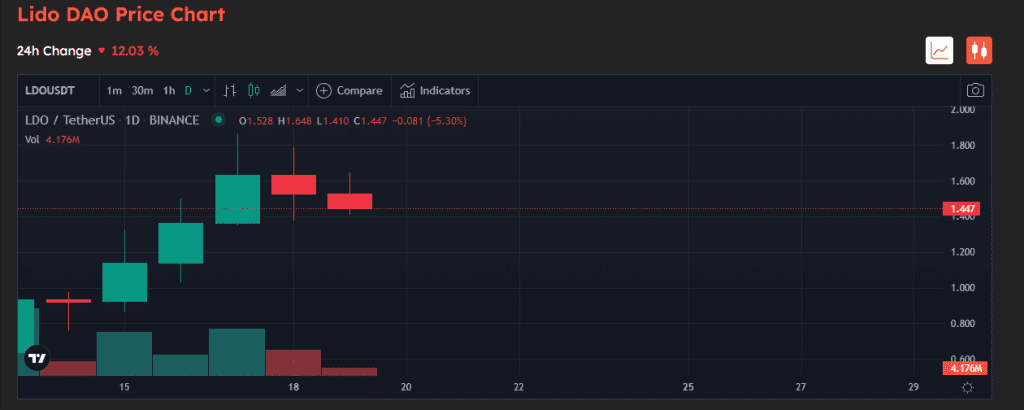This screenshot has height=410, width=1024.
Task: Open chart settings gear icon
Action: point(968,388)
